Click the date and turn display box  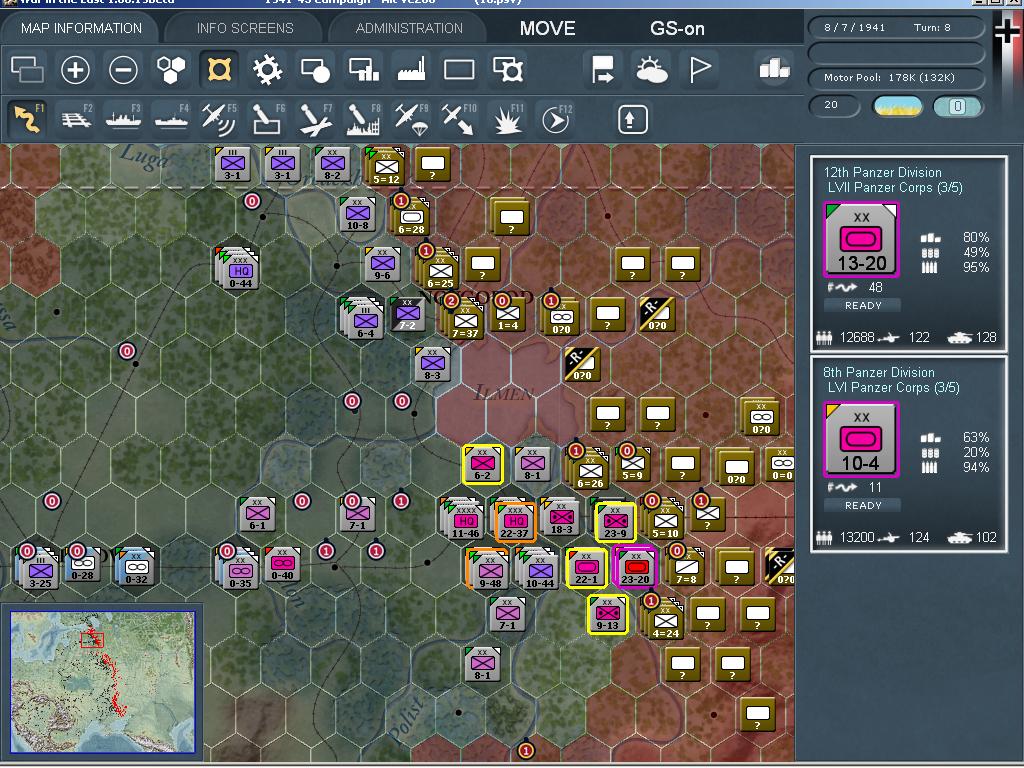click(x=895, y=27)
